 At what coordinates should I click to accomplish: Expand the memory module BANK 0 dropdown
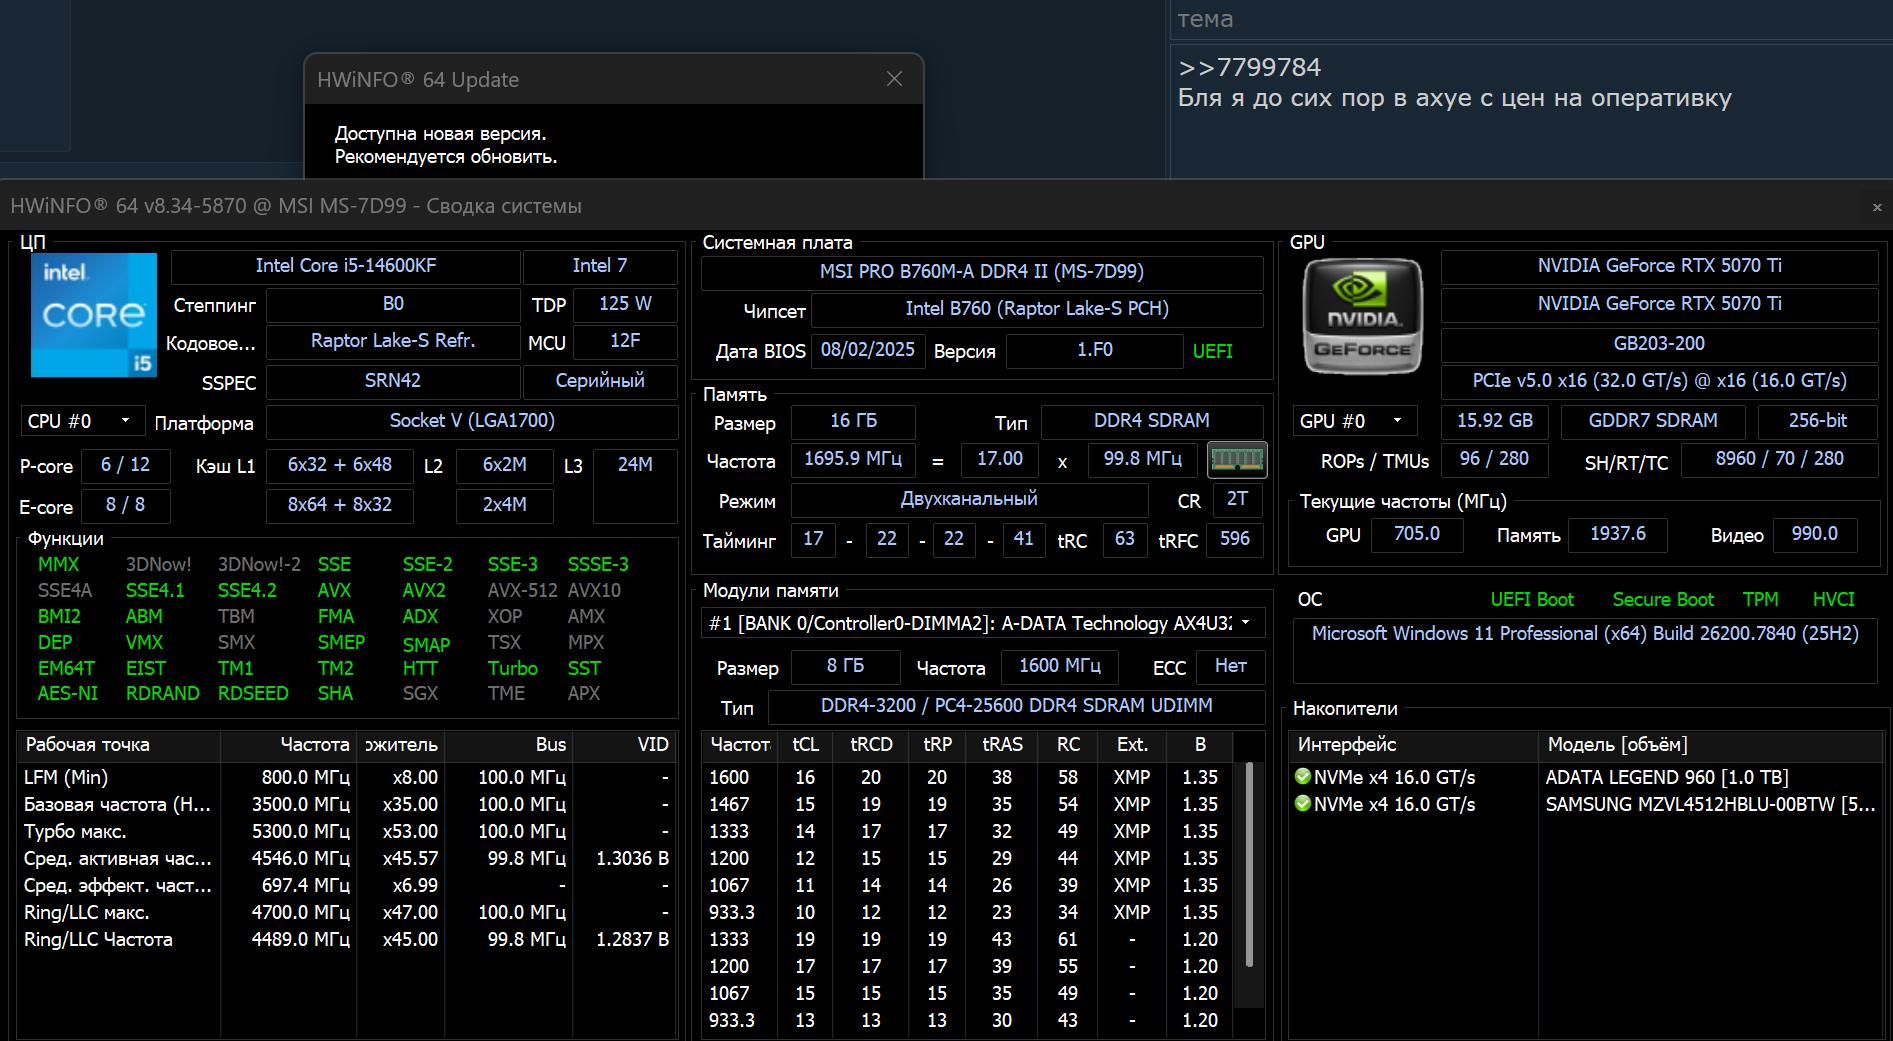coord(983,623)
